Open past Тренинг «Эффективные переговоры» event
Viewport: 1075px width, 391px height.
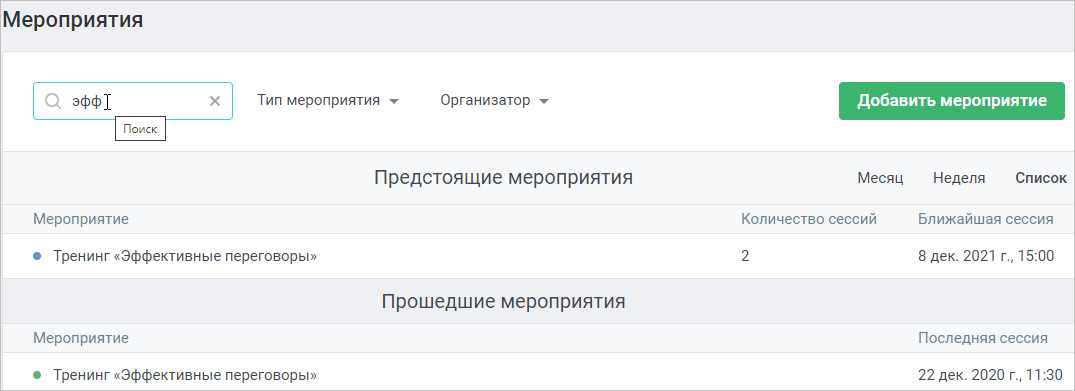click(185, 376)
